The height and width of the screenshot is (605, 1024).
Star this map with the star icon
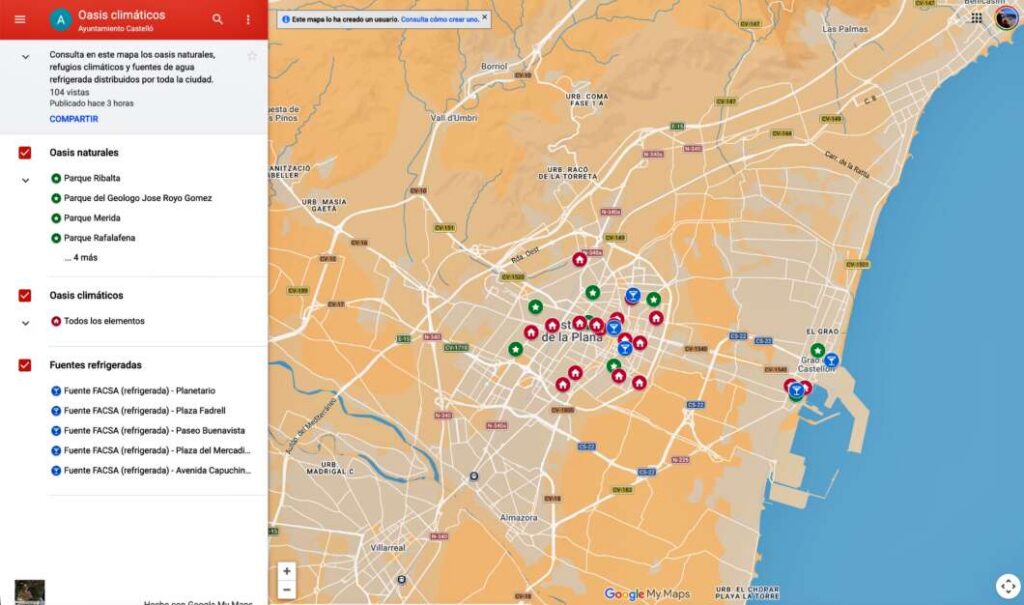[252, 56]
